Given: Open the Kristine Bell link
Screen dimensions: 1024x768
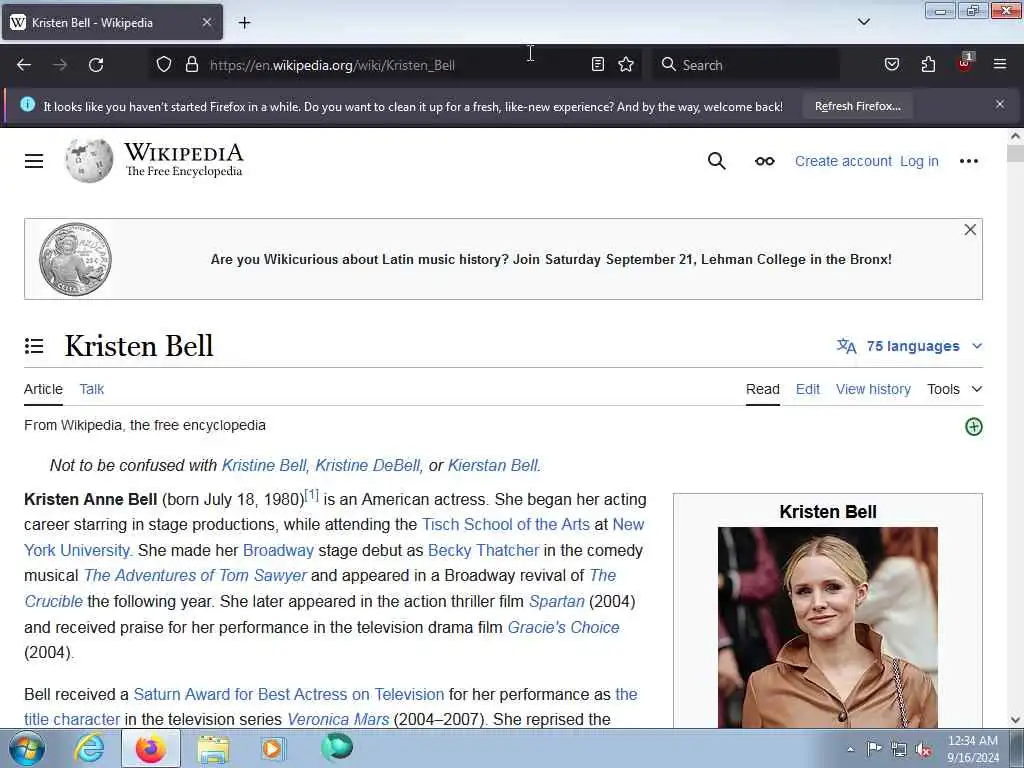Looking at the screenshot, I should [x=264, y=466].
